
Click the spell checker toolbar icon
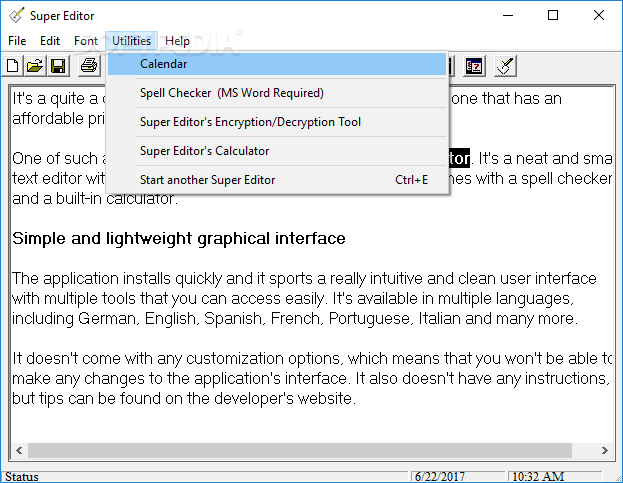tap(505, 66)
